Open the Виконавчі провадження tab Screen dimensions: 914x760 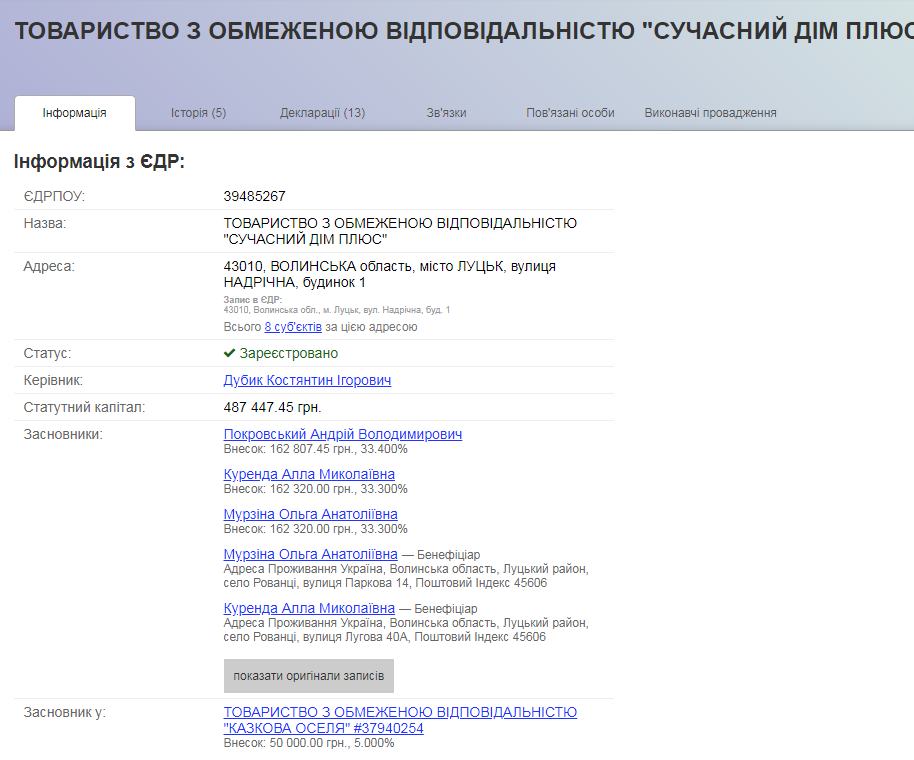coord(710,113)
